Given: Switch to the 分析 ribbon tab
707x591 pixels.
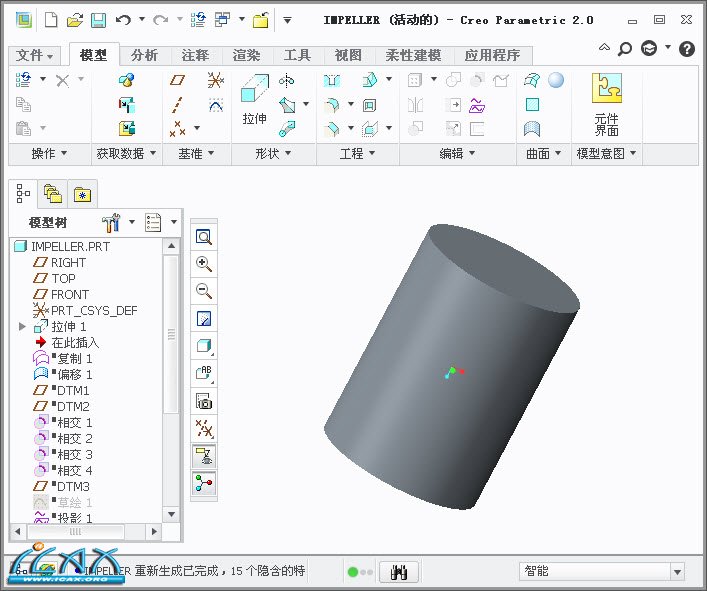Looking at the screenshot, I should coord(144,56).
